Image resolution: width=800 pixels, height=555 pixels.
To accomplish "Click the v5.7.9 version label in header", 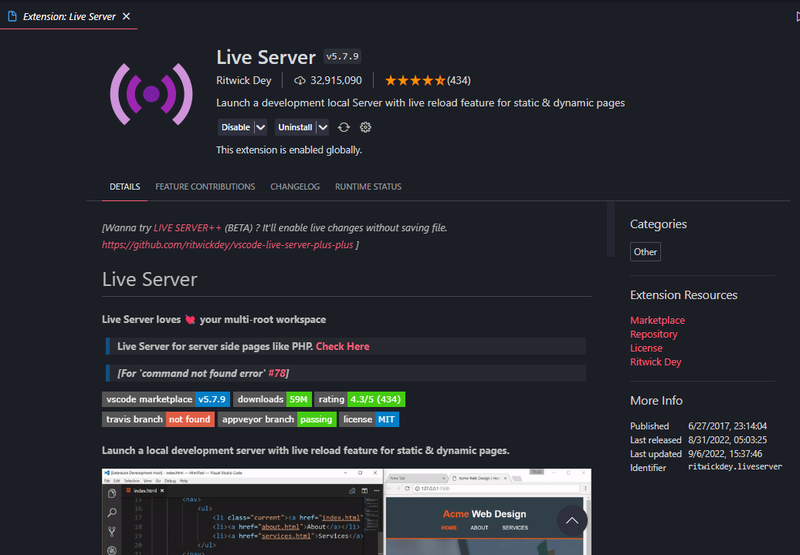I will 342,57.
